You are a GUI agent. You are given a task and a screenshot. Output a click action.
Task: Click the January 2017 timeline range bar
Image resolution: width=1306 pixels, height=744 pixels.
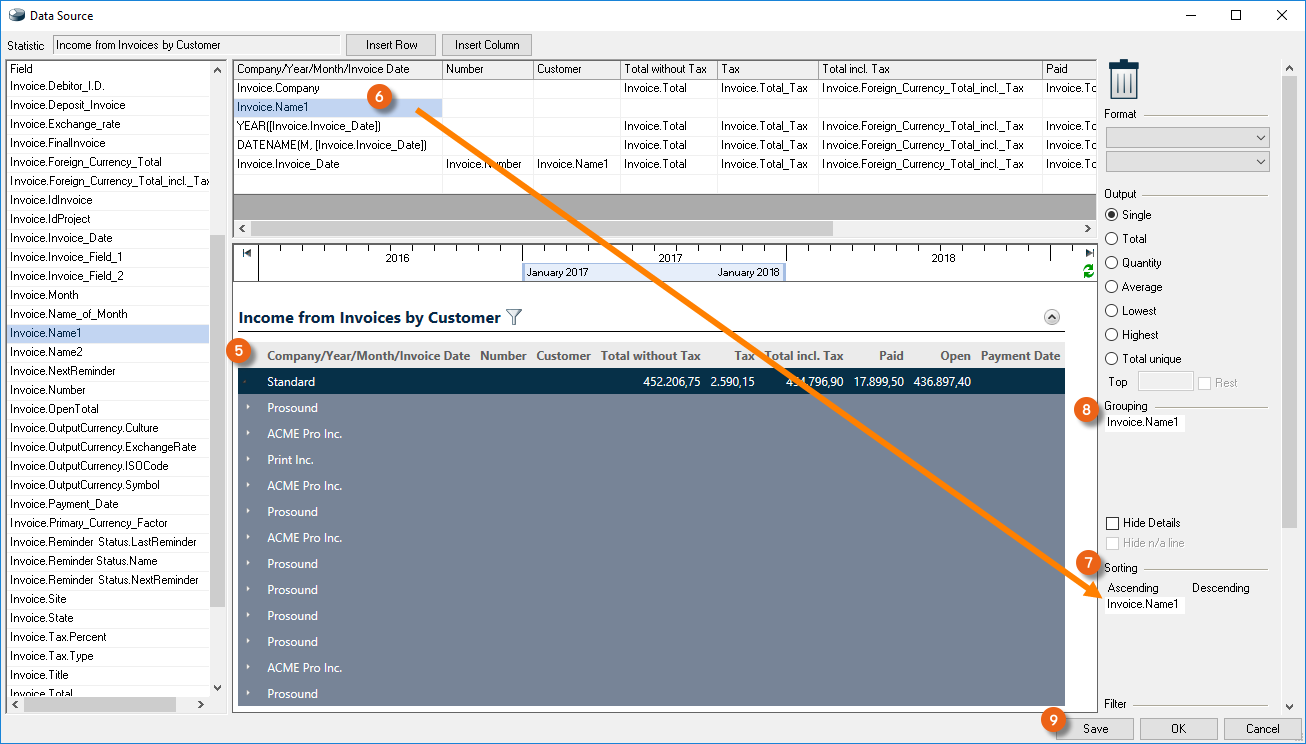[x=653, y=272]
